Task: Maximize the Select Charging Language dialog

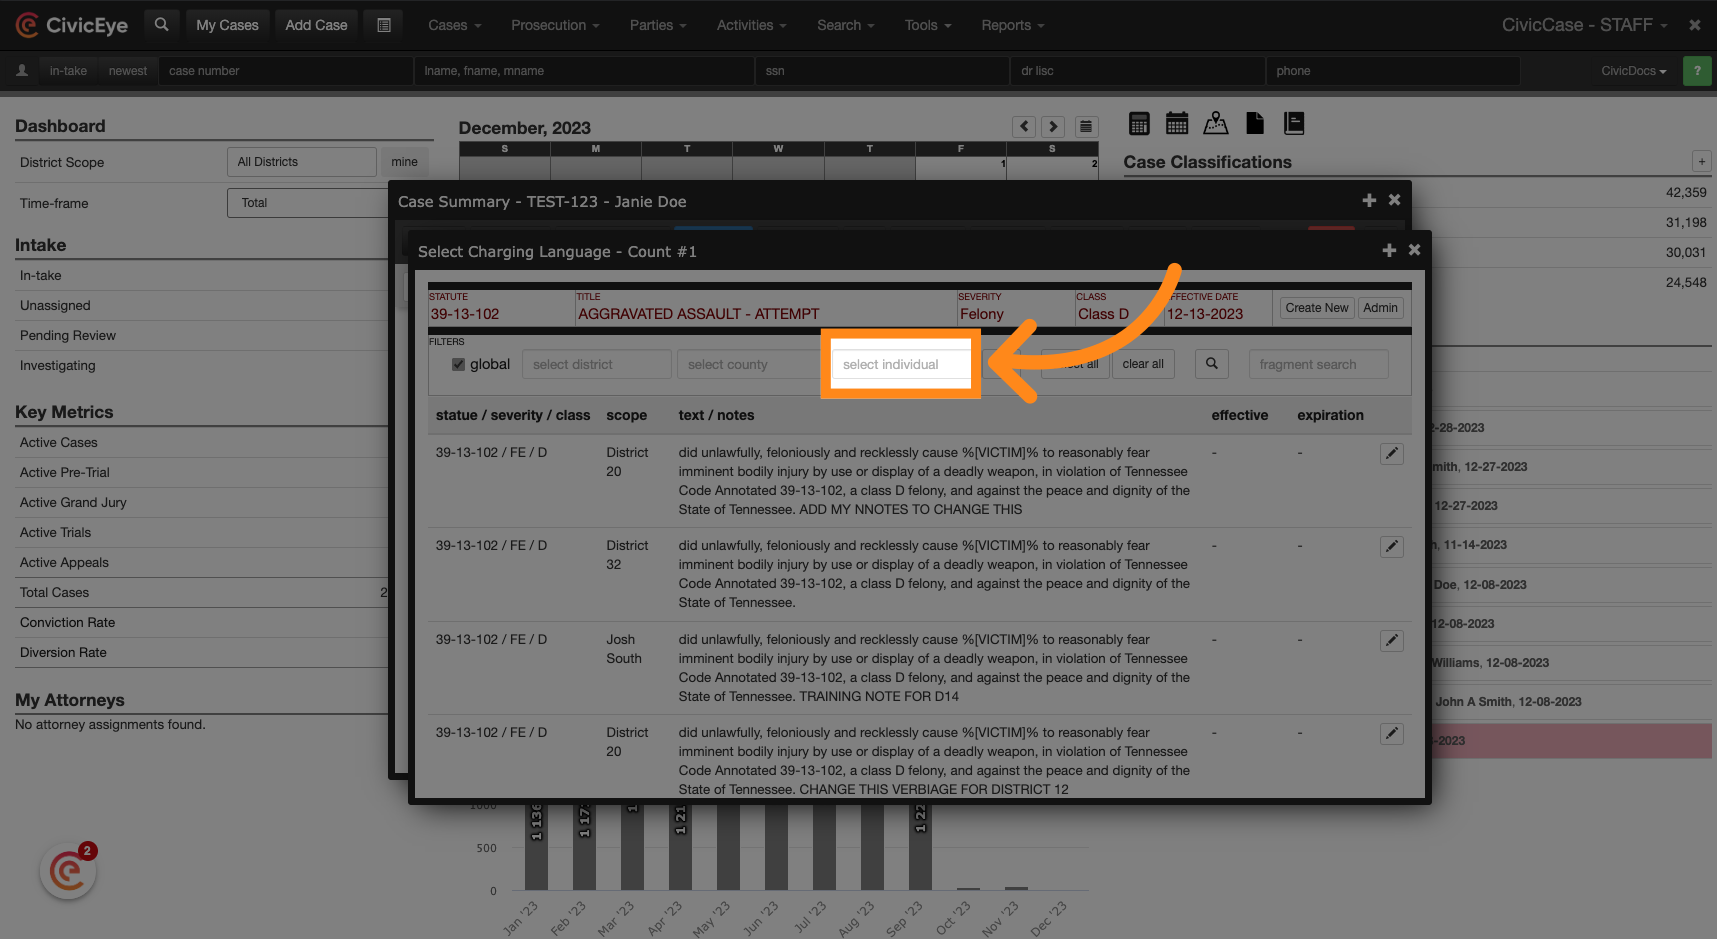Action: tap(1389, 250)
